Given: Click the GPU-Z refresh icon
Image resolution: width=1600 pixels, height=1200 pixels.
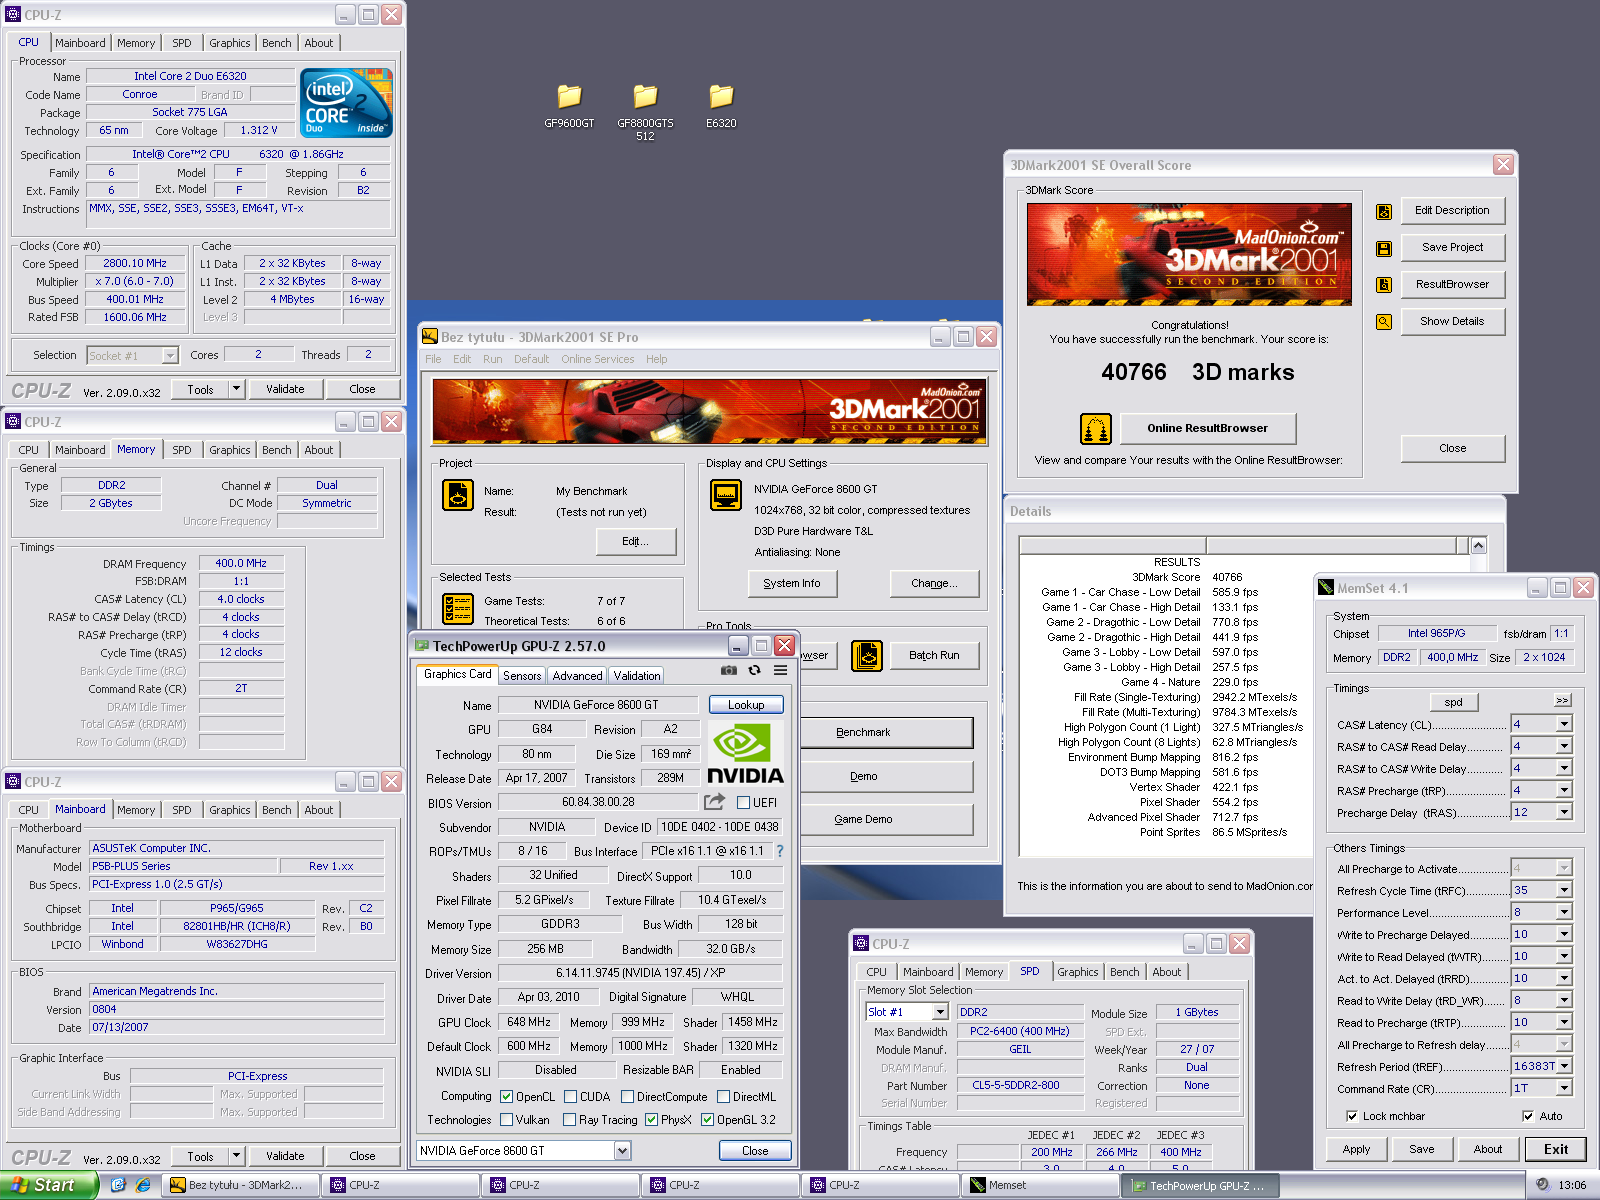Looking at the screenshot, I should point(754,670).
